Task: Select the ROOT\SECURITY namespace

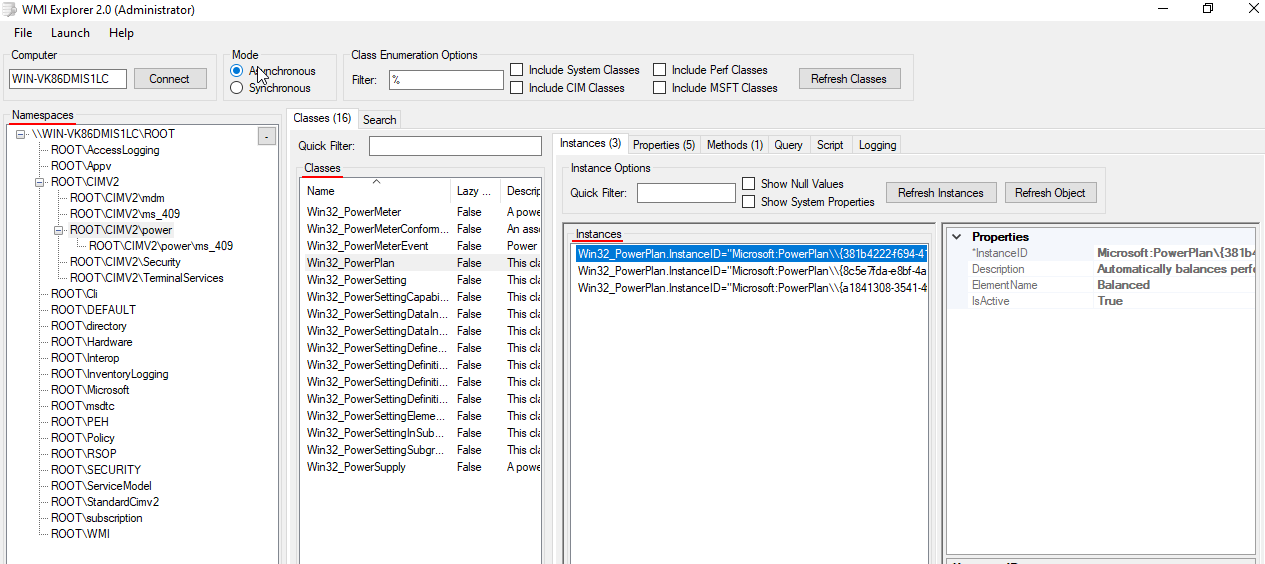Action: [x=96, y=470]
